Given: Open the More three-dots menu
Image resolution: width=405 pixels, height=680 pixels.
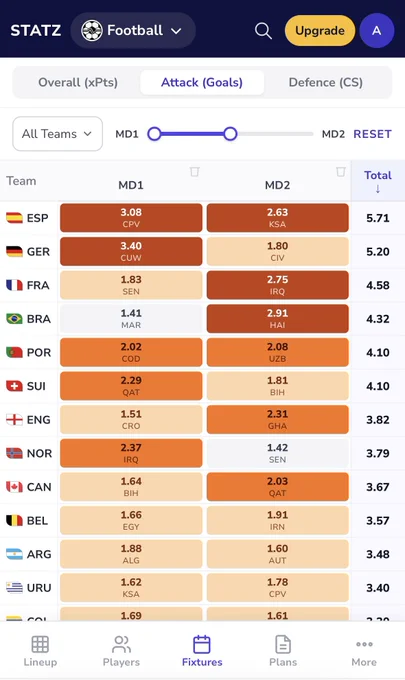Looking at the screenshot, I should tap(364, 644).
